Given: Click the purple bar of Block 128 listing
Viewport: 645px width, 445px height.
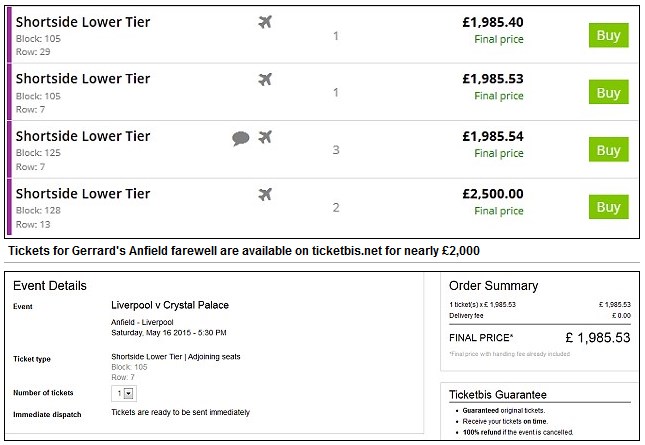Looking at the screenshot, I should pyautogui.click(x=10, y=207).
